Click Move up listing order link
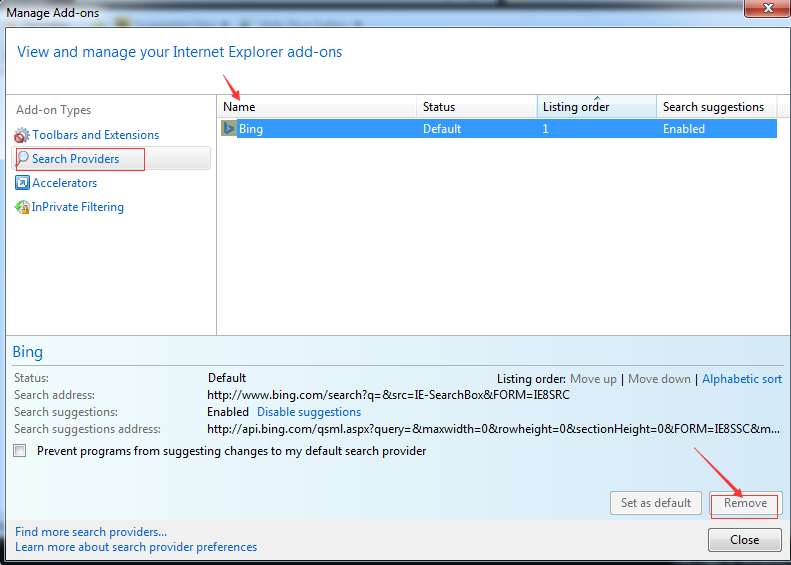This screenshot has height=565, width=791. [x=593, y=379]
